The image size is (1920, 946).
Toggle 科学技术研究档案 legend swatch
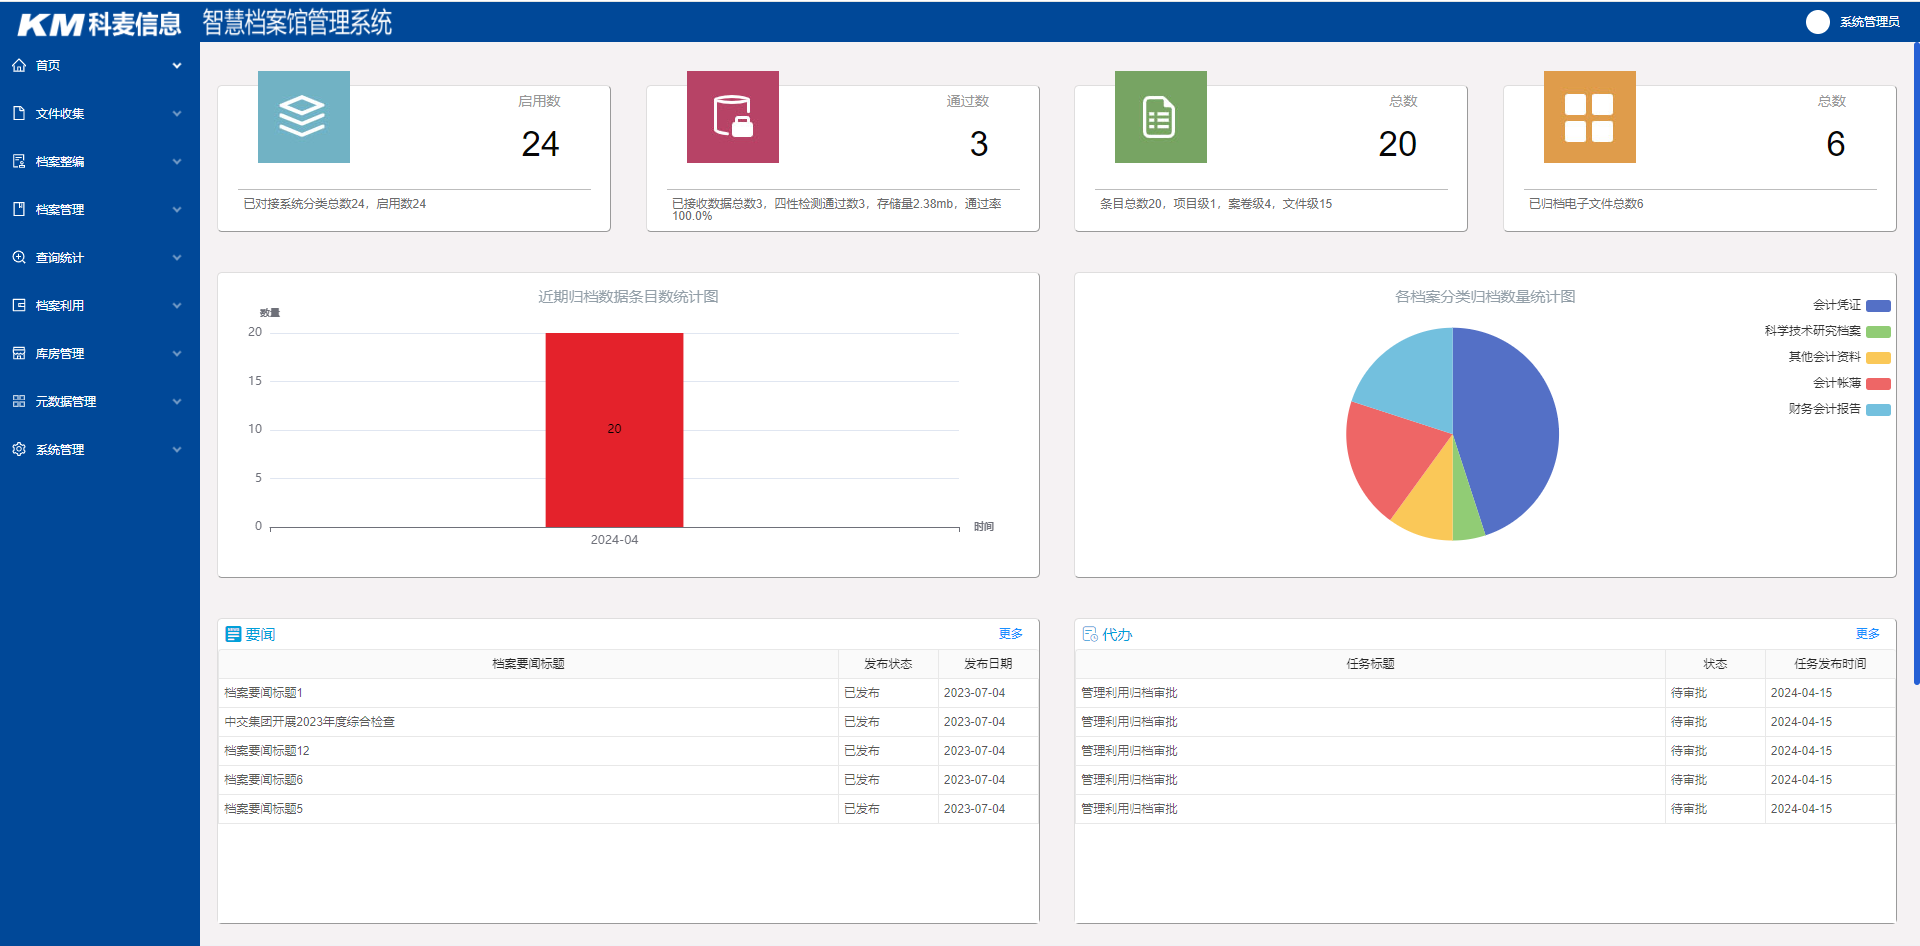[x=1878, y=332]
